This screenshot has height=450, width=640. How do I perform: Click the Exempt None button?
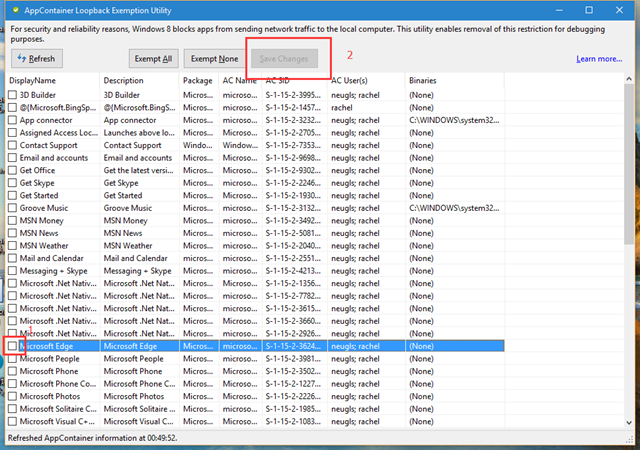coord(214,59)
